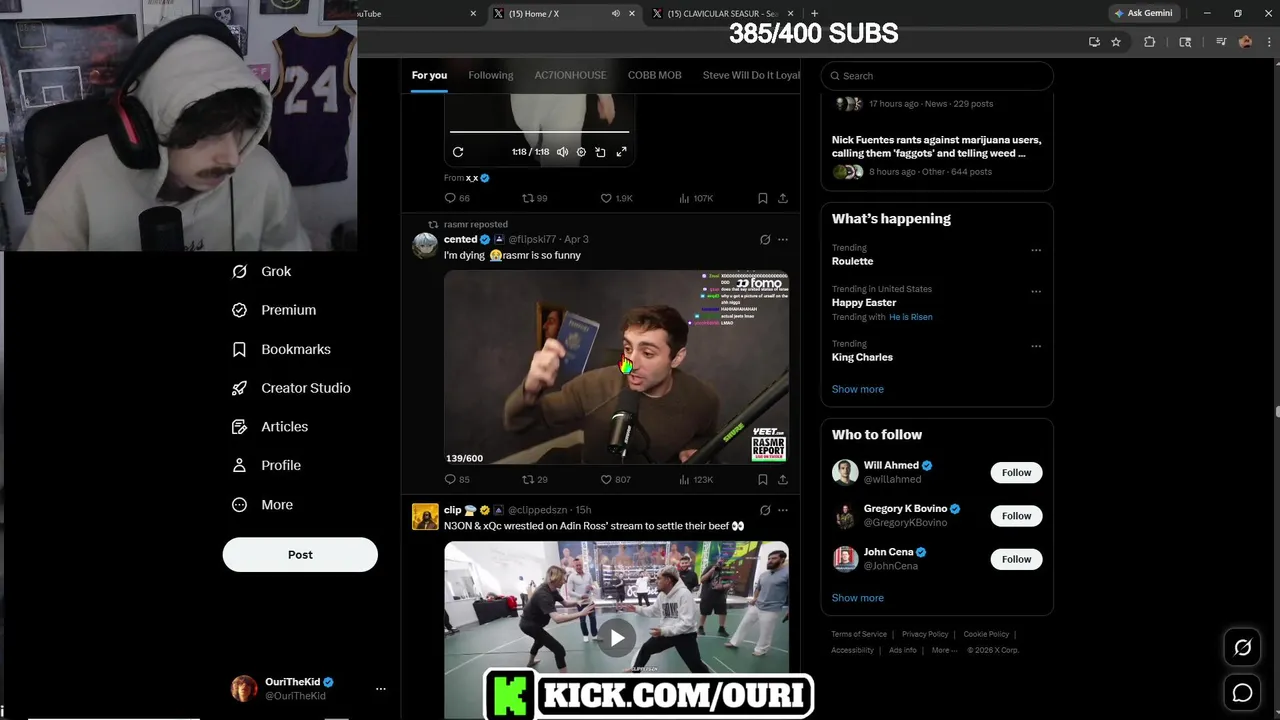Image resolution: width=1280 pixels, height=720 pixels.
Task: Follow Gregory K Bovino
Action: tap(1016, 516)
